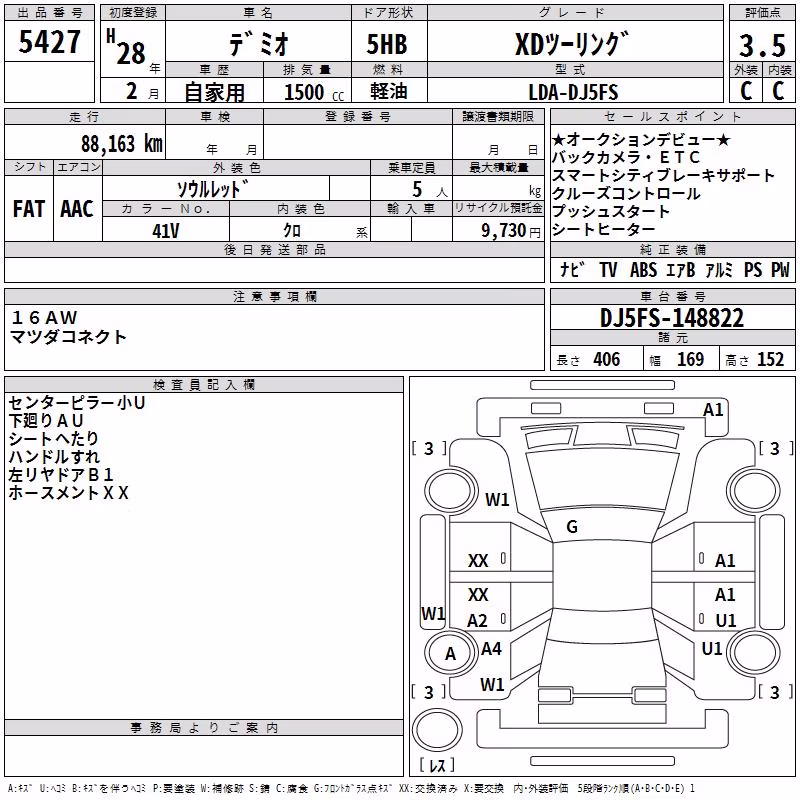800x800 pixels.
Task: Select the air conditioner value AAC
Action: pyautogui.click(x=77, y=209)
